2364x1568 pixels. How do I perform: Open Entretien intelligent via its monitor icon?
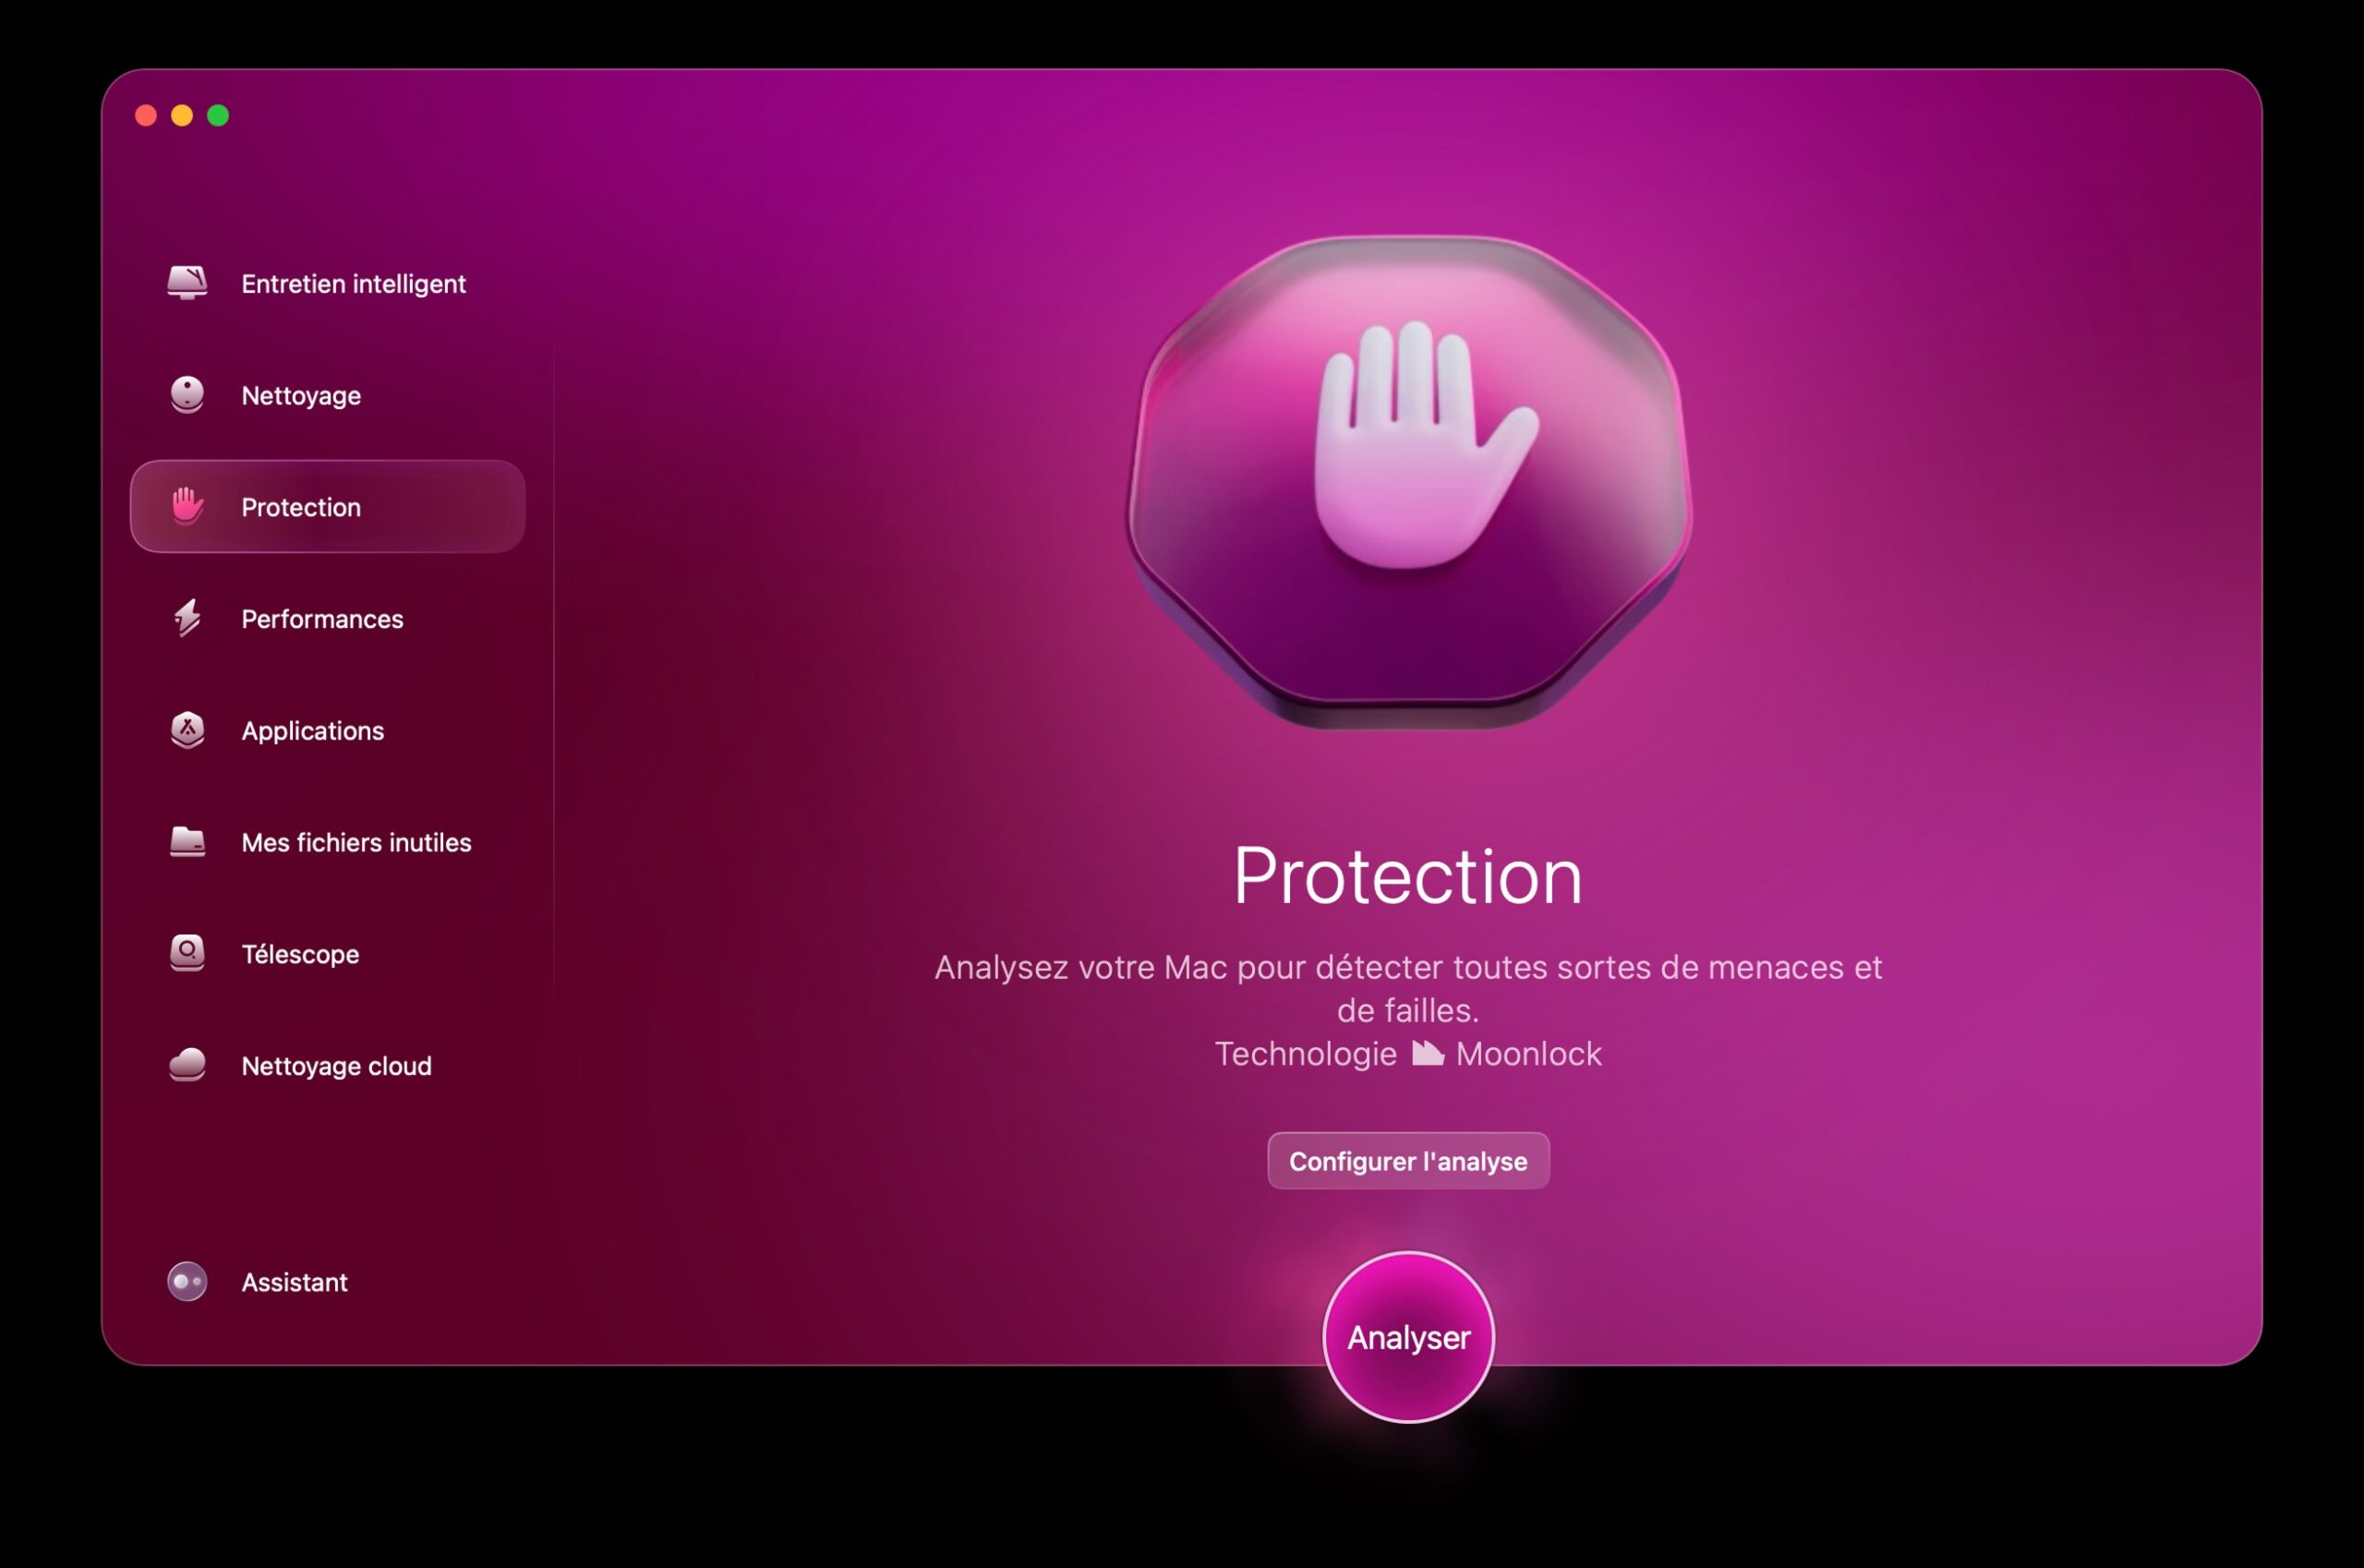point(187,283)
